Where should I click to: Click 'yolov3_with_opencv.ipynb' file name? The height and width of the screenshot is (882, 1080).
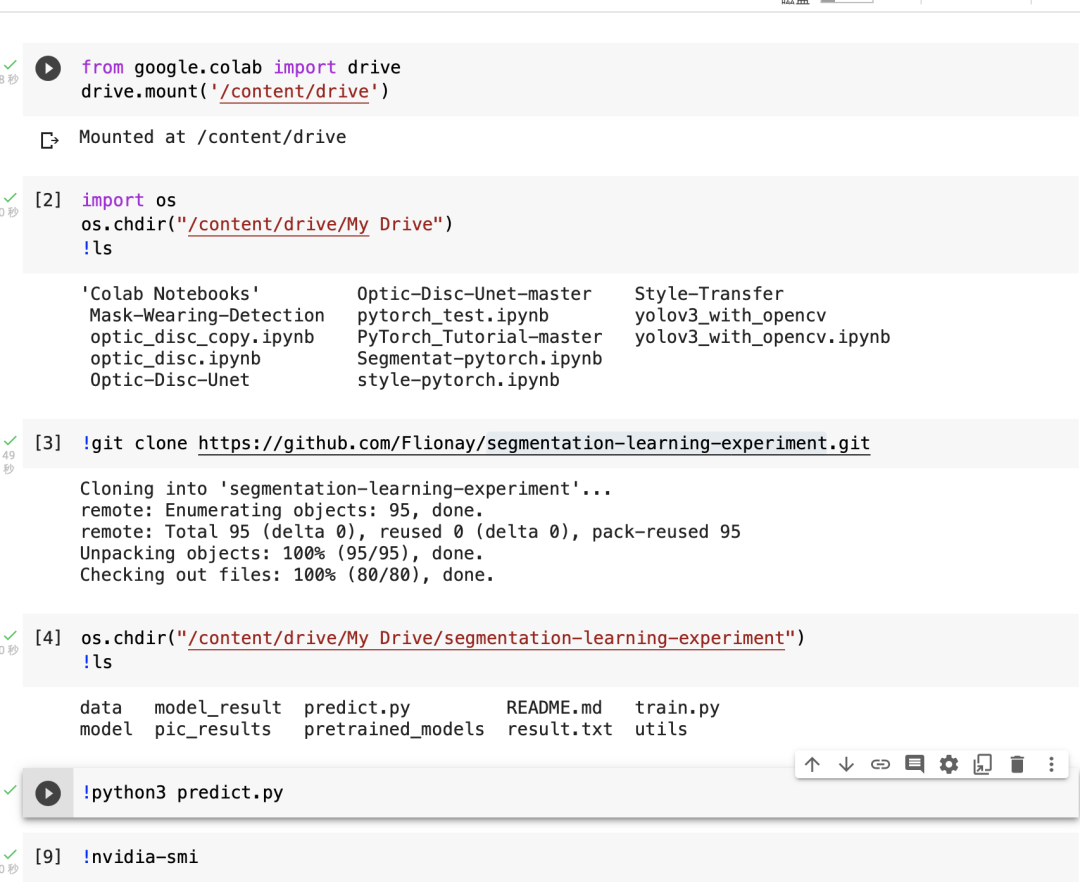click(762, 337)
